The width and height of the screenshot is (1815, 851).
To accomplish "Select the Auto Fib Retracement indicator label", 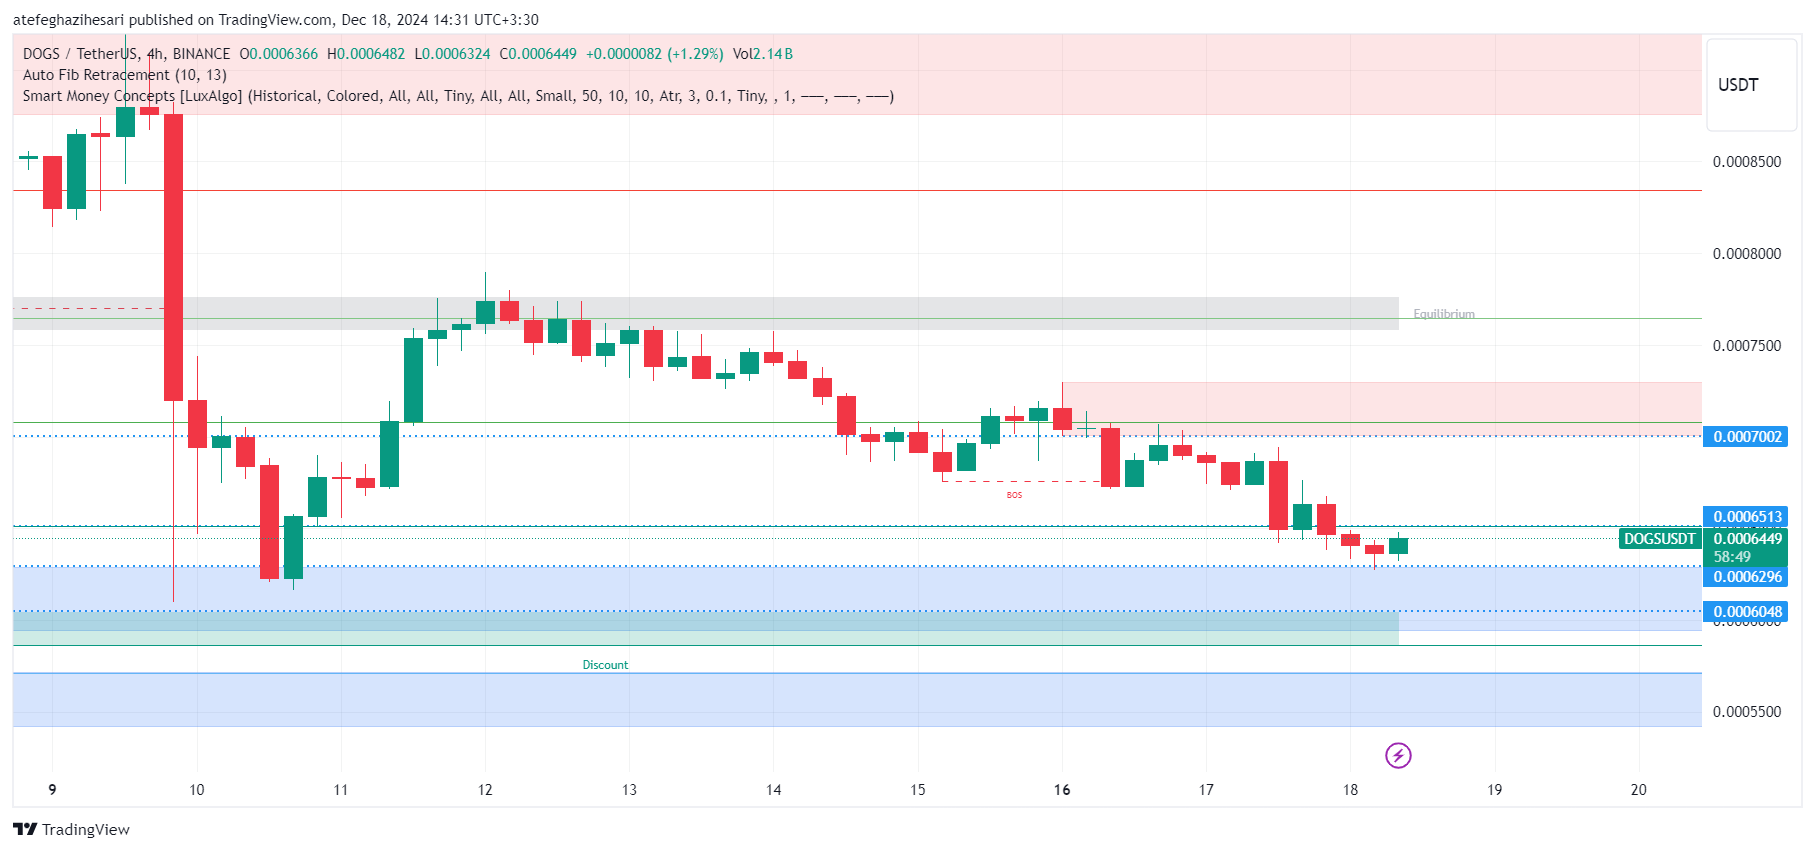I will click(x=125, y=75).
